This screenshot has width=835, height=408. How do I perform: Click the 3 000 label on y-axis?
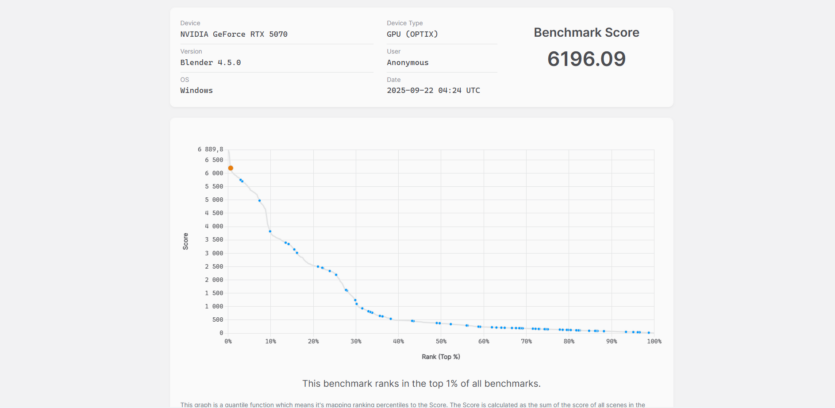[x=215, y=253]
